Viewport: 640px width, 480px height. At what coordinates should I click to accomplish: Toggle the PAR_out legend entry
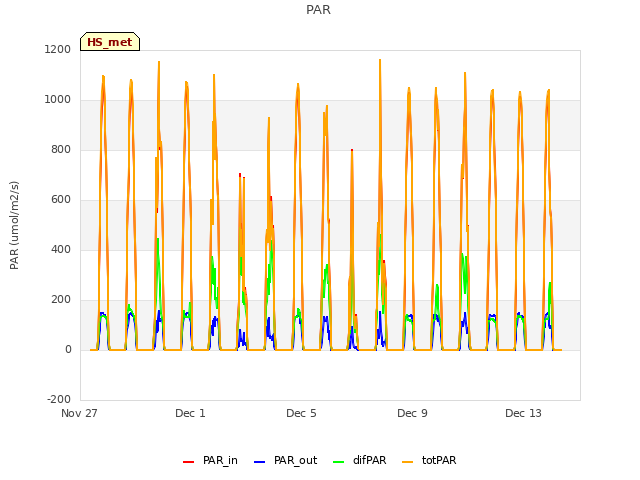point(285,460)
